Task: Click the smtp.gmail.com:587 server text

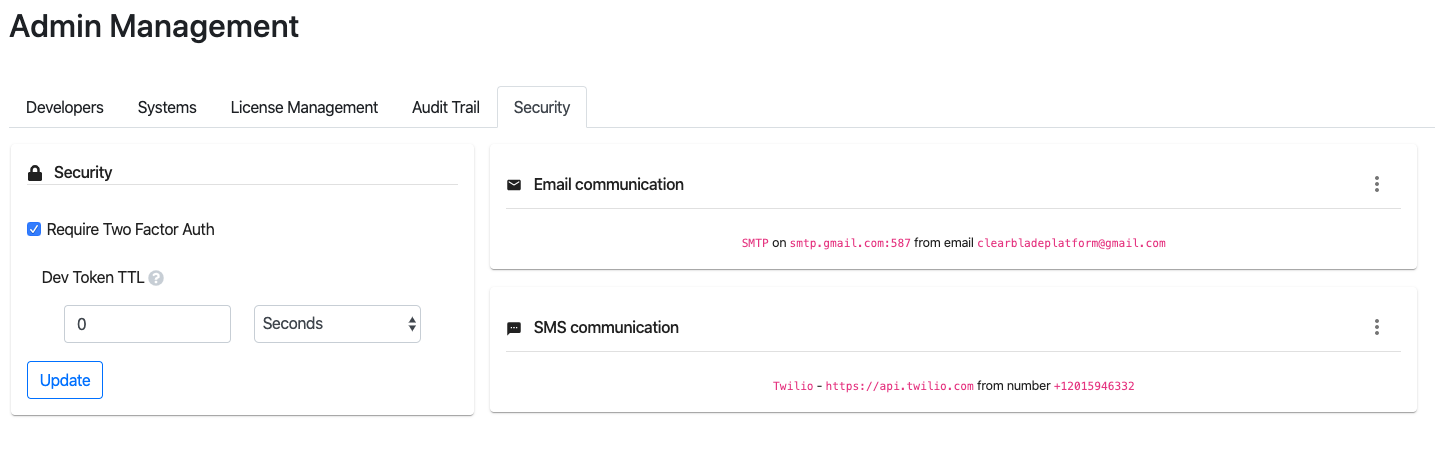Action: (850, 243)
